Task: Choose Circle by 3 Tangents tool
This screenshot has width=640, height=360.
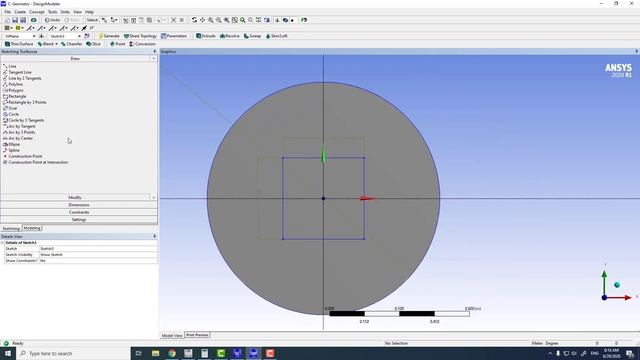Action: point(24,120)
